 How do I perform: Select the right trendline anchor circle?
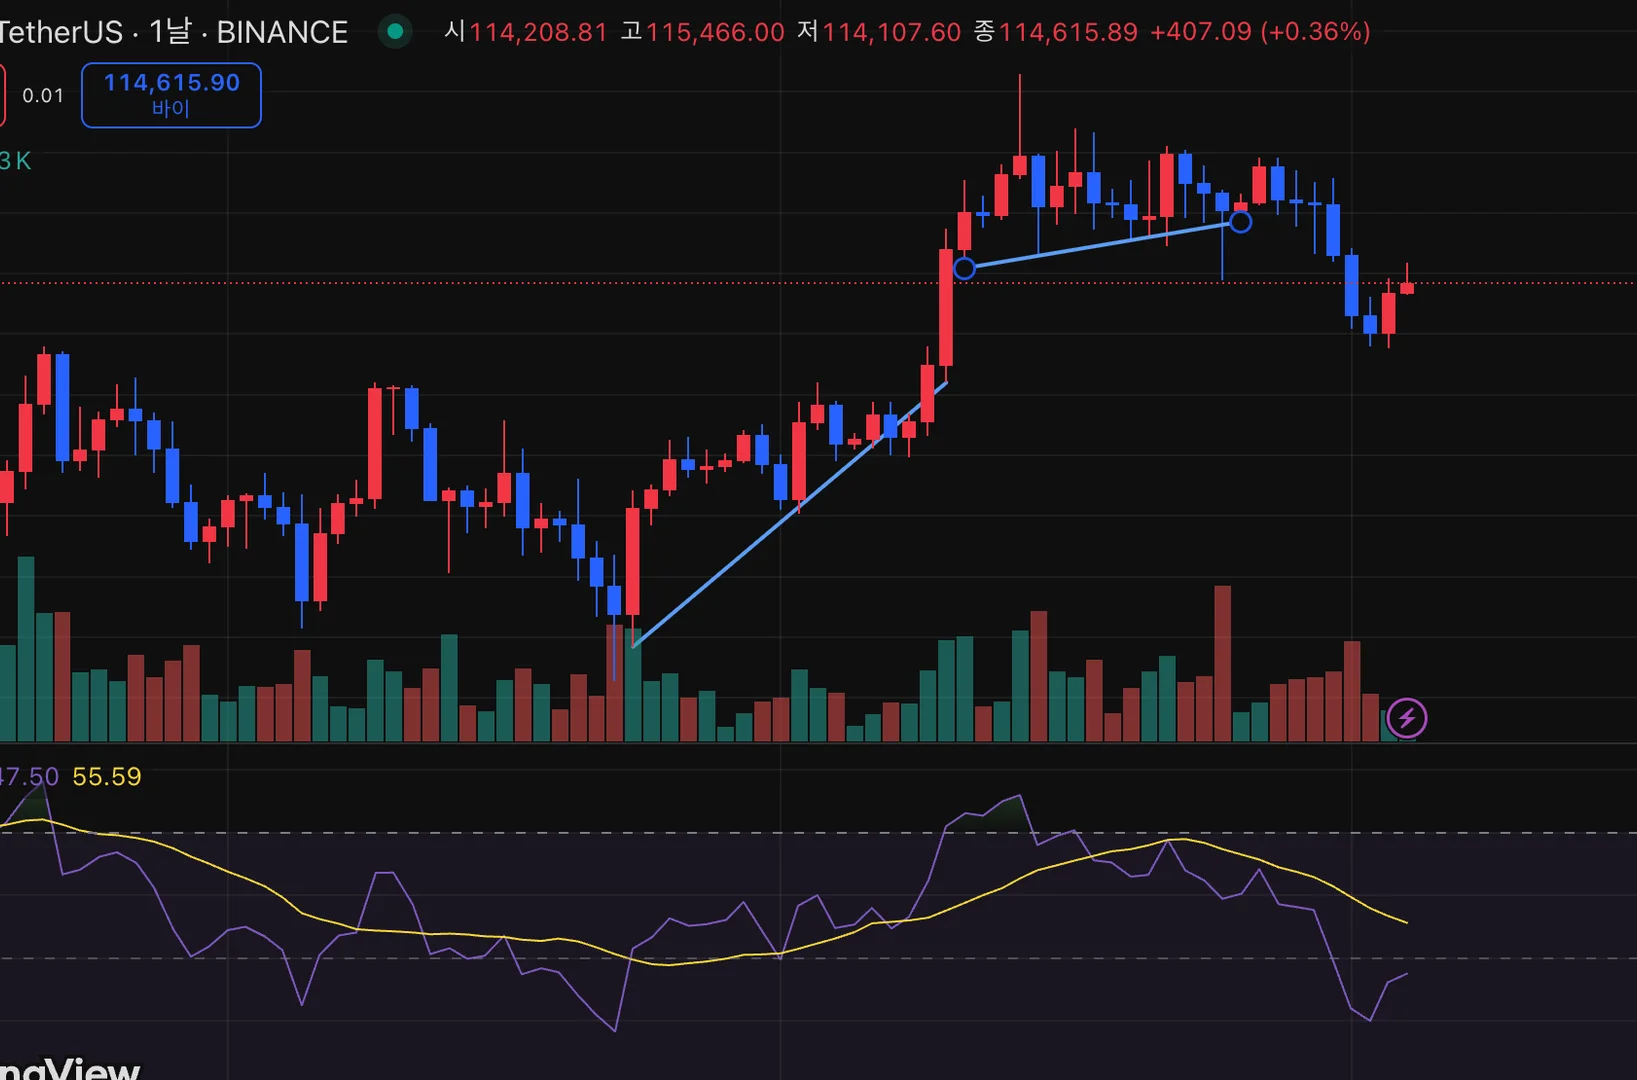[x=1240, y=222]
